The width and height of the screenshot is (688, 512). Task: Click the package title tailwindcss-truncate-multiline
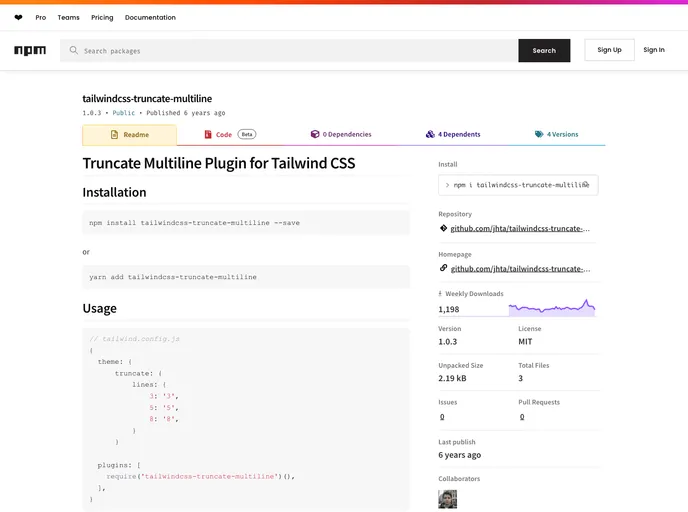[147, 99]
